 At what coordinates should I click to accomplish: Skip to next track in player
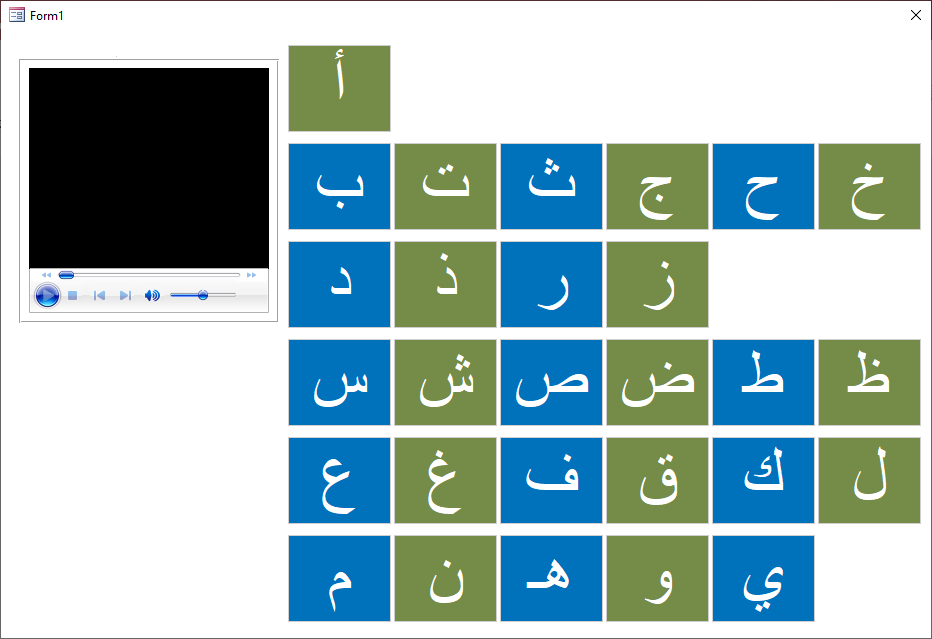click(125, 295)
